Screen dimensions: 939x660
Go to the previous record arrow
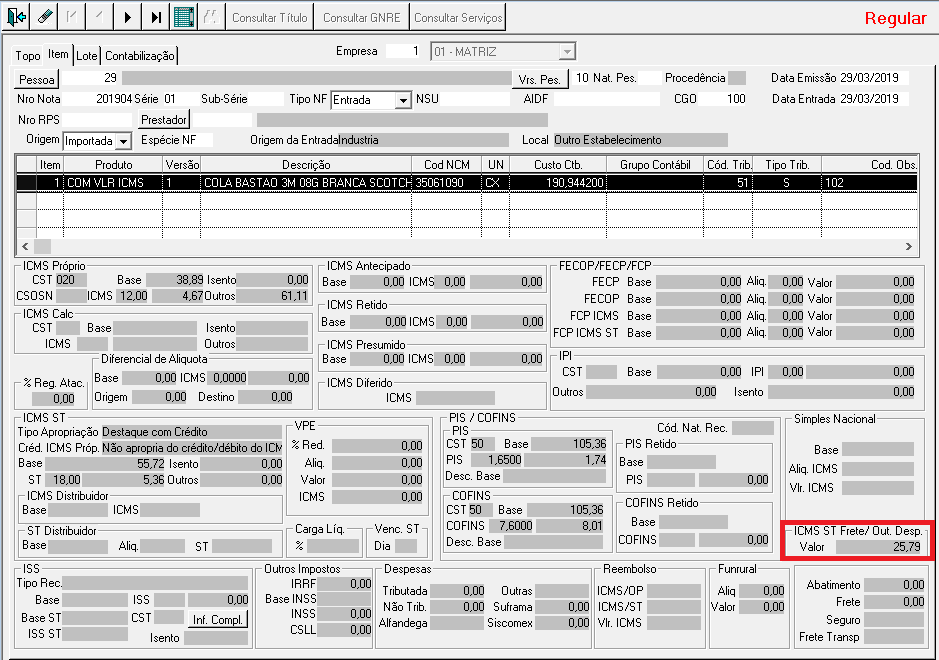coord(99,16)
